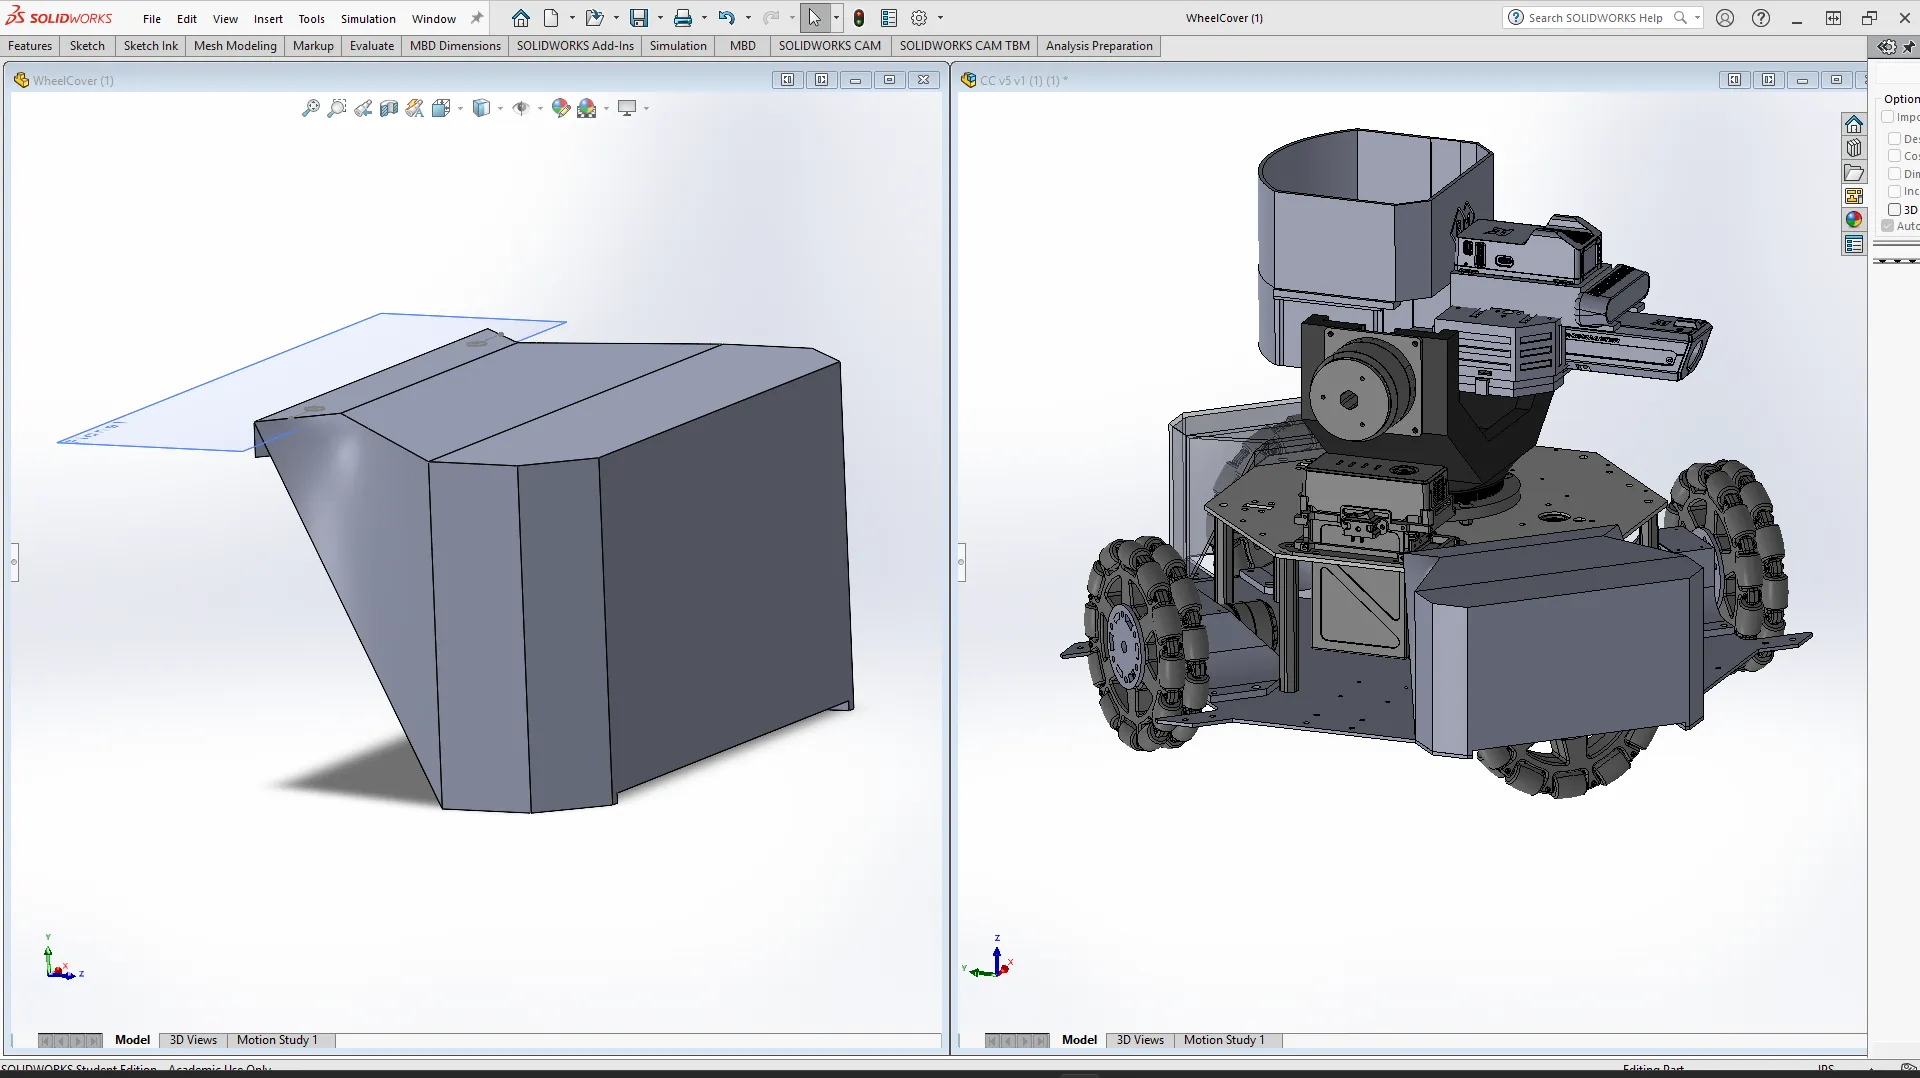Open File Explorer folder task pane tab
This screenshot has width=1920, height=1078.
[1854, 172]
